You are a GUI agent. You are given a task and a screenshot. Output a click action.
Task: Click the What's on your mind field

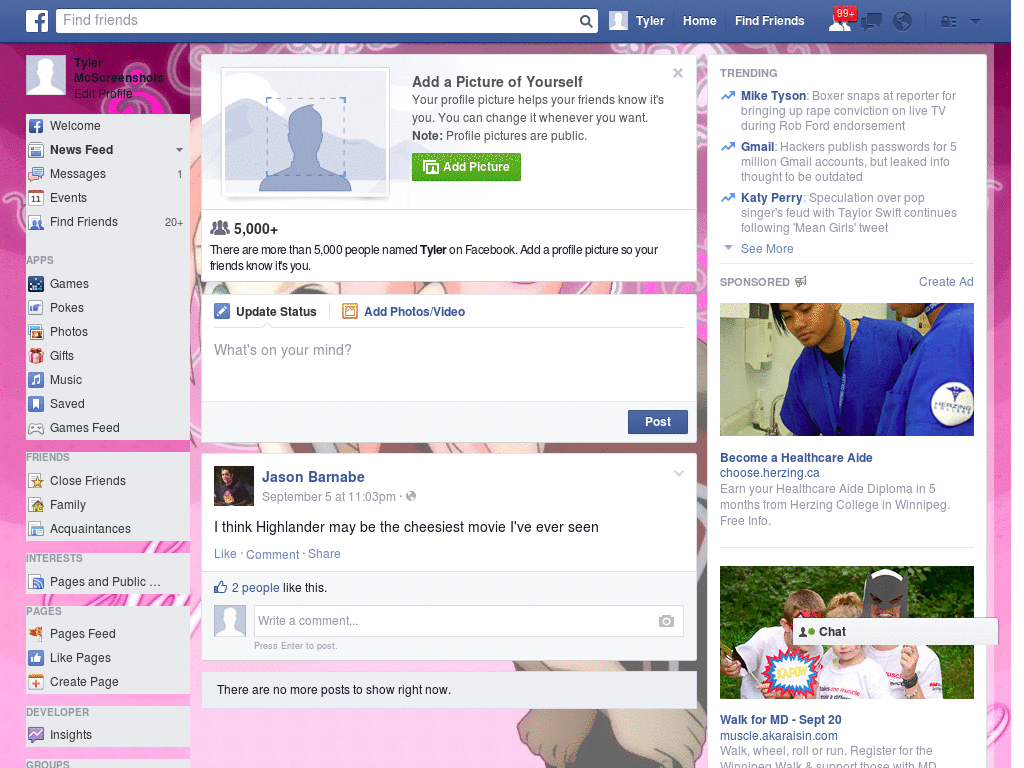click(x=449, y=366)
